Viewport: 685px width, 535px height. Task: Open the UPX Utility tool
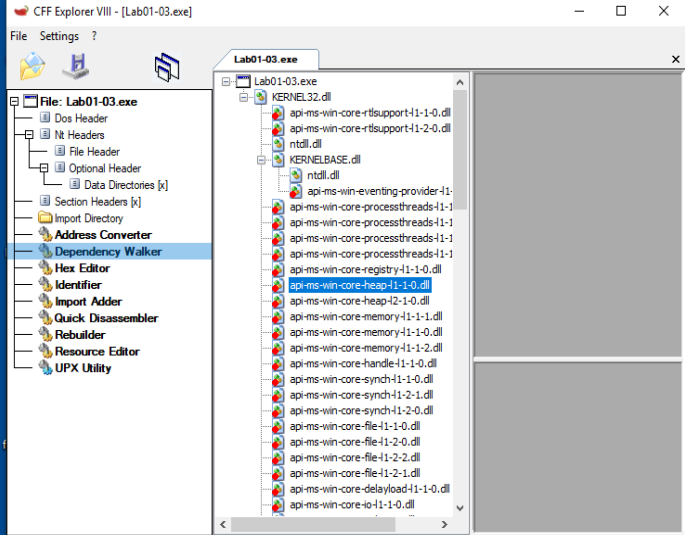click(x=83, y=368)
